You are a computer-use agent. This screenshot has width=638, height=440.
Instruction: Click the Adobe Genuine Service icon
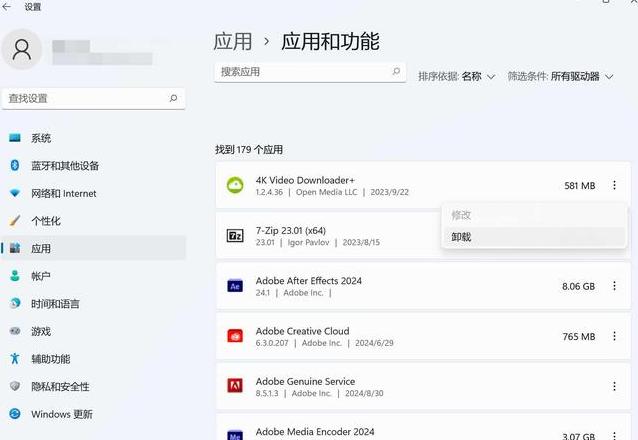click(235, 385)
